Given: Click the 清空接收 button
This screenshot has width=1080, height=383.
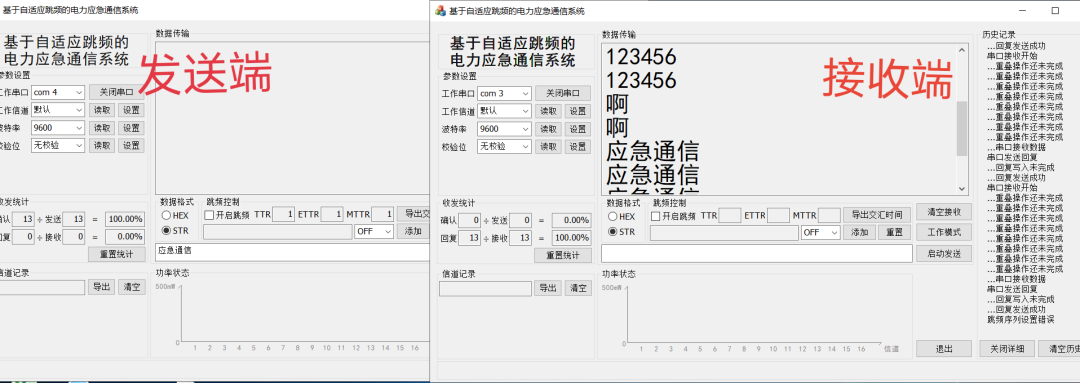Looking at the screenshot, I should pos(944,212).
